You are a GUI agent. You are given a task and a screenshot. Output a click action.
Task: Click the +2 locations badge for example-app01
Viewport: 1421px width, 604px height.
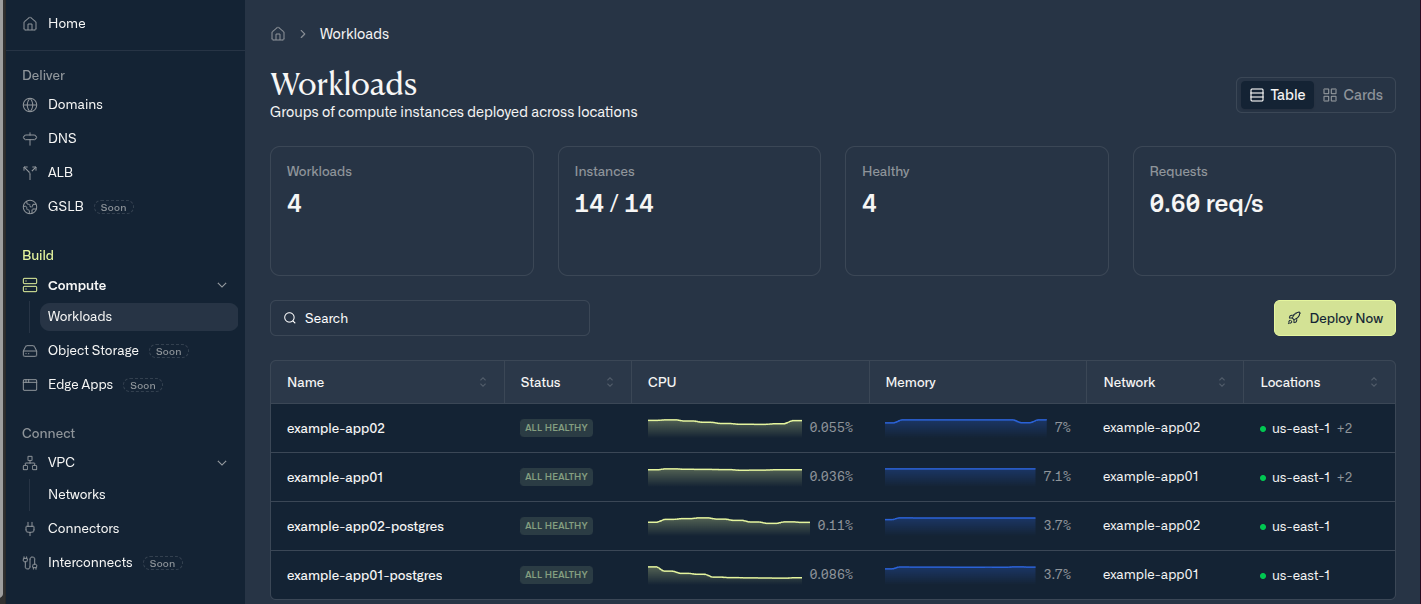point(1344,477)
